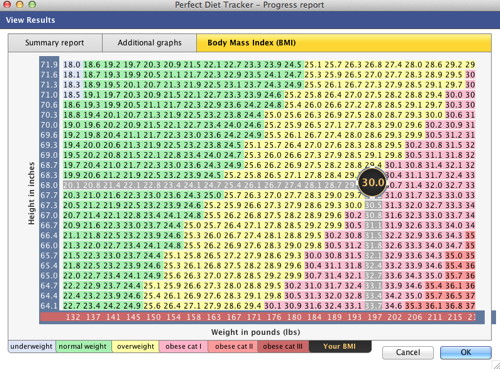Click the green zoom window button
This screenshot has width=500, height=369.
pos(32,4)
